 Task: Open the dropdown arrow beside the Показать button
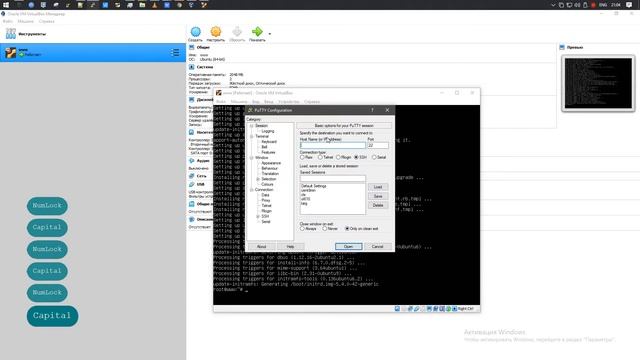[270, 34]
